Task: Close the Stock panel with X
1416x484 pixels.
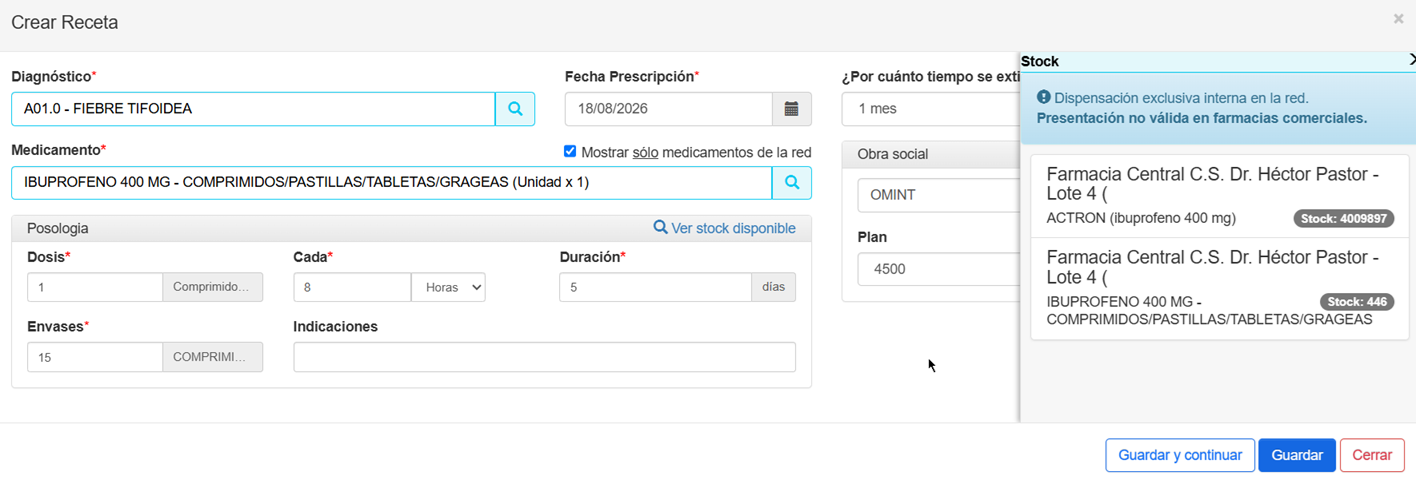Action: [1411, 61]
